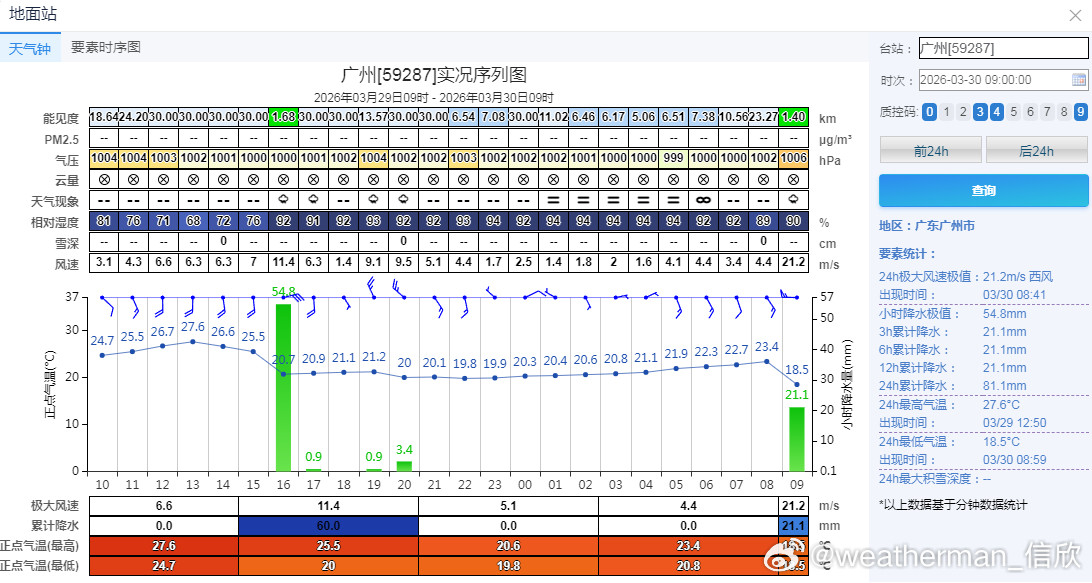Select the 天气钟 tab

click(x=30, y=48)
